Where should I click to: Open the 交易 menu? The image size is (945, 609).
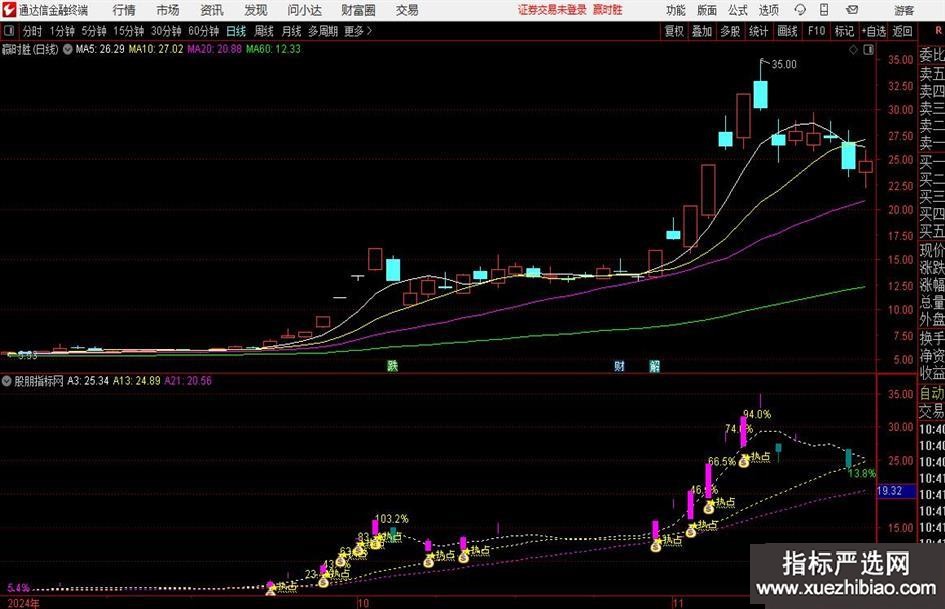click(407, 10)
